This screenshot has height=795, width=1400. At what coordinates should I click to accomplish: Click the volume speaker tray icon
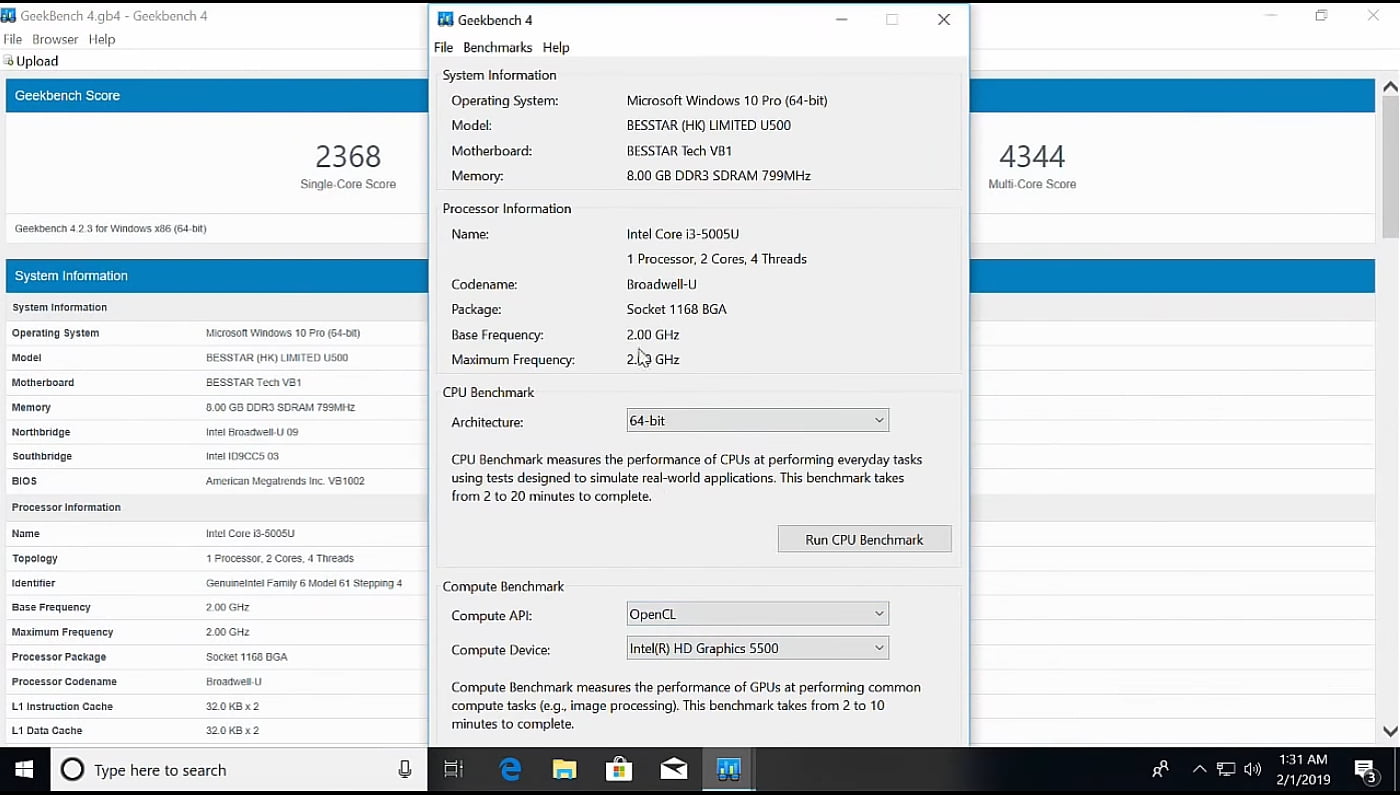pos(1252,769)
